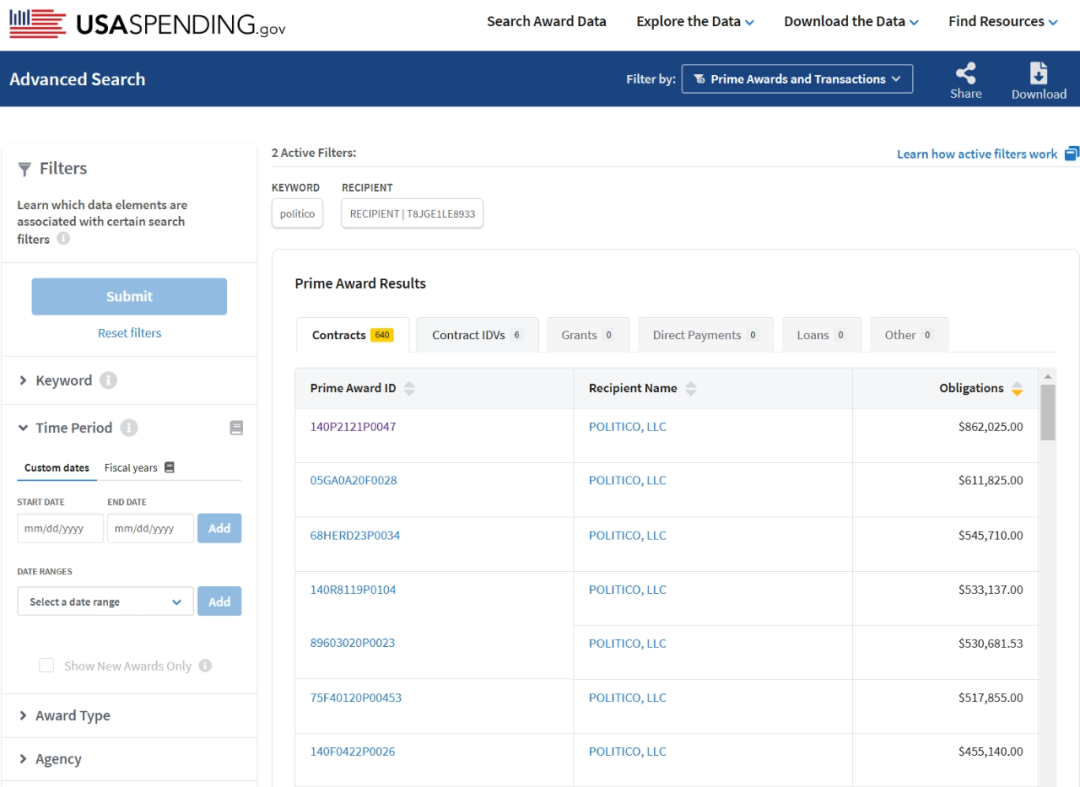This screenshot has height=787, width=1080.
Task: Click POLITICO, LLC in $862,025.00 row
Action: (627, 426)
